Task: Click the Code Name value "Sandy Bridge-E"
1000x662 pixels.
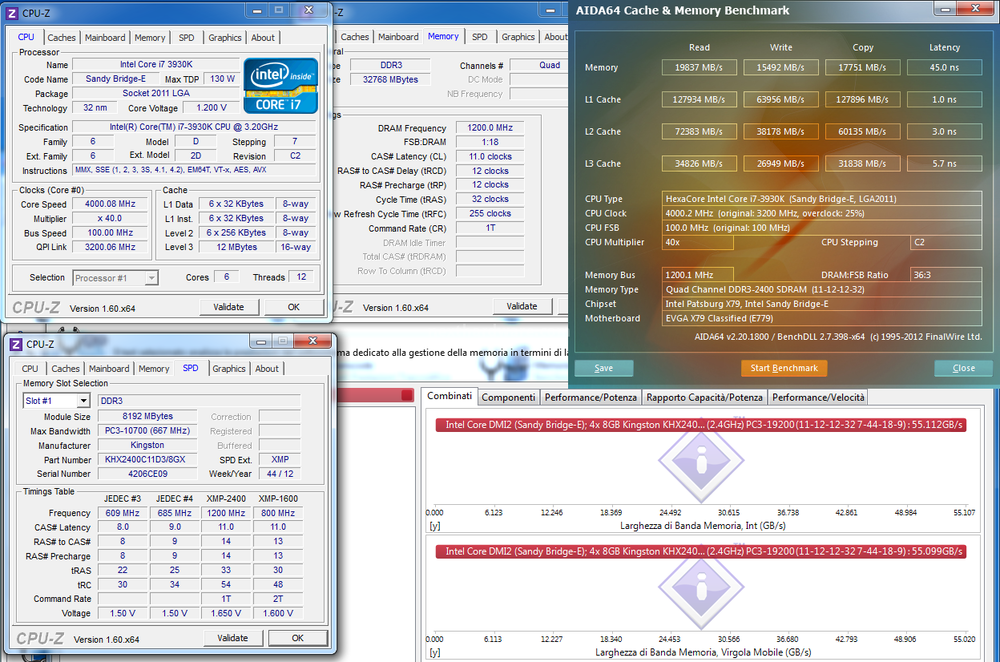Action: (x=115, y=78)
